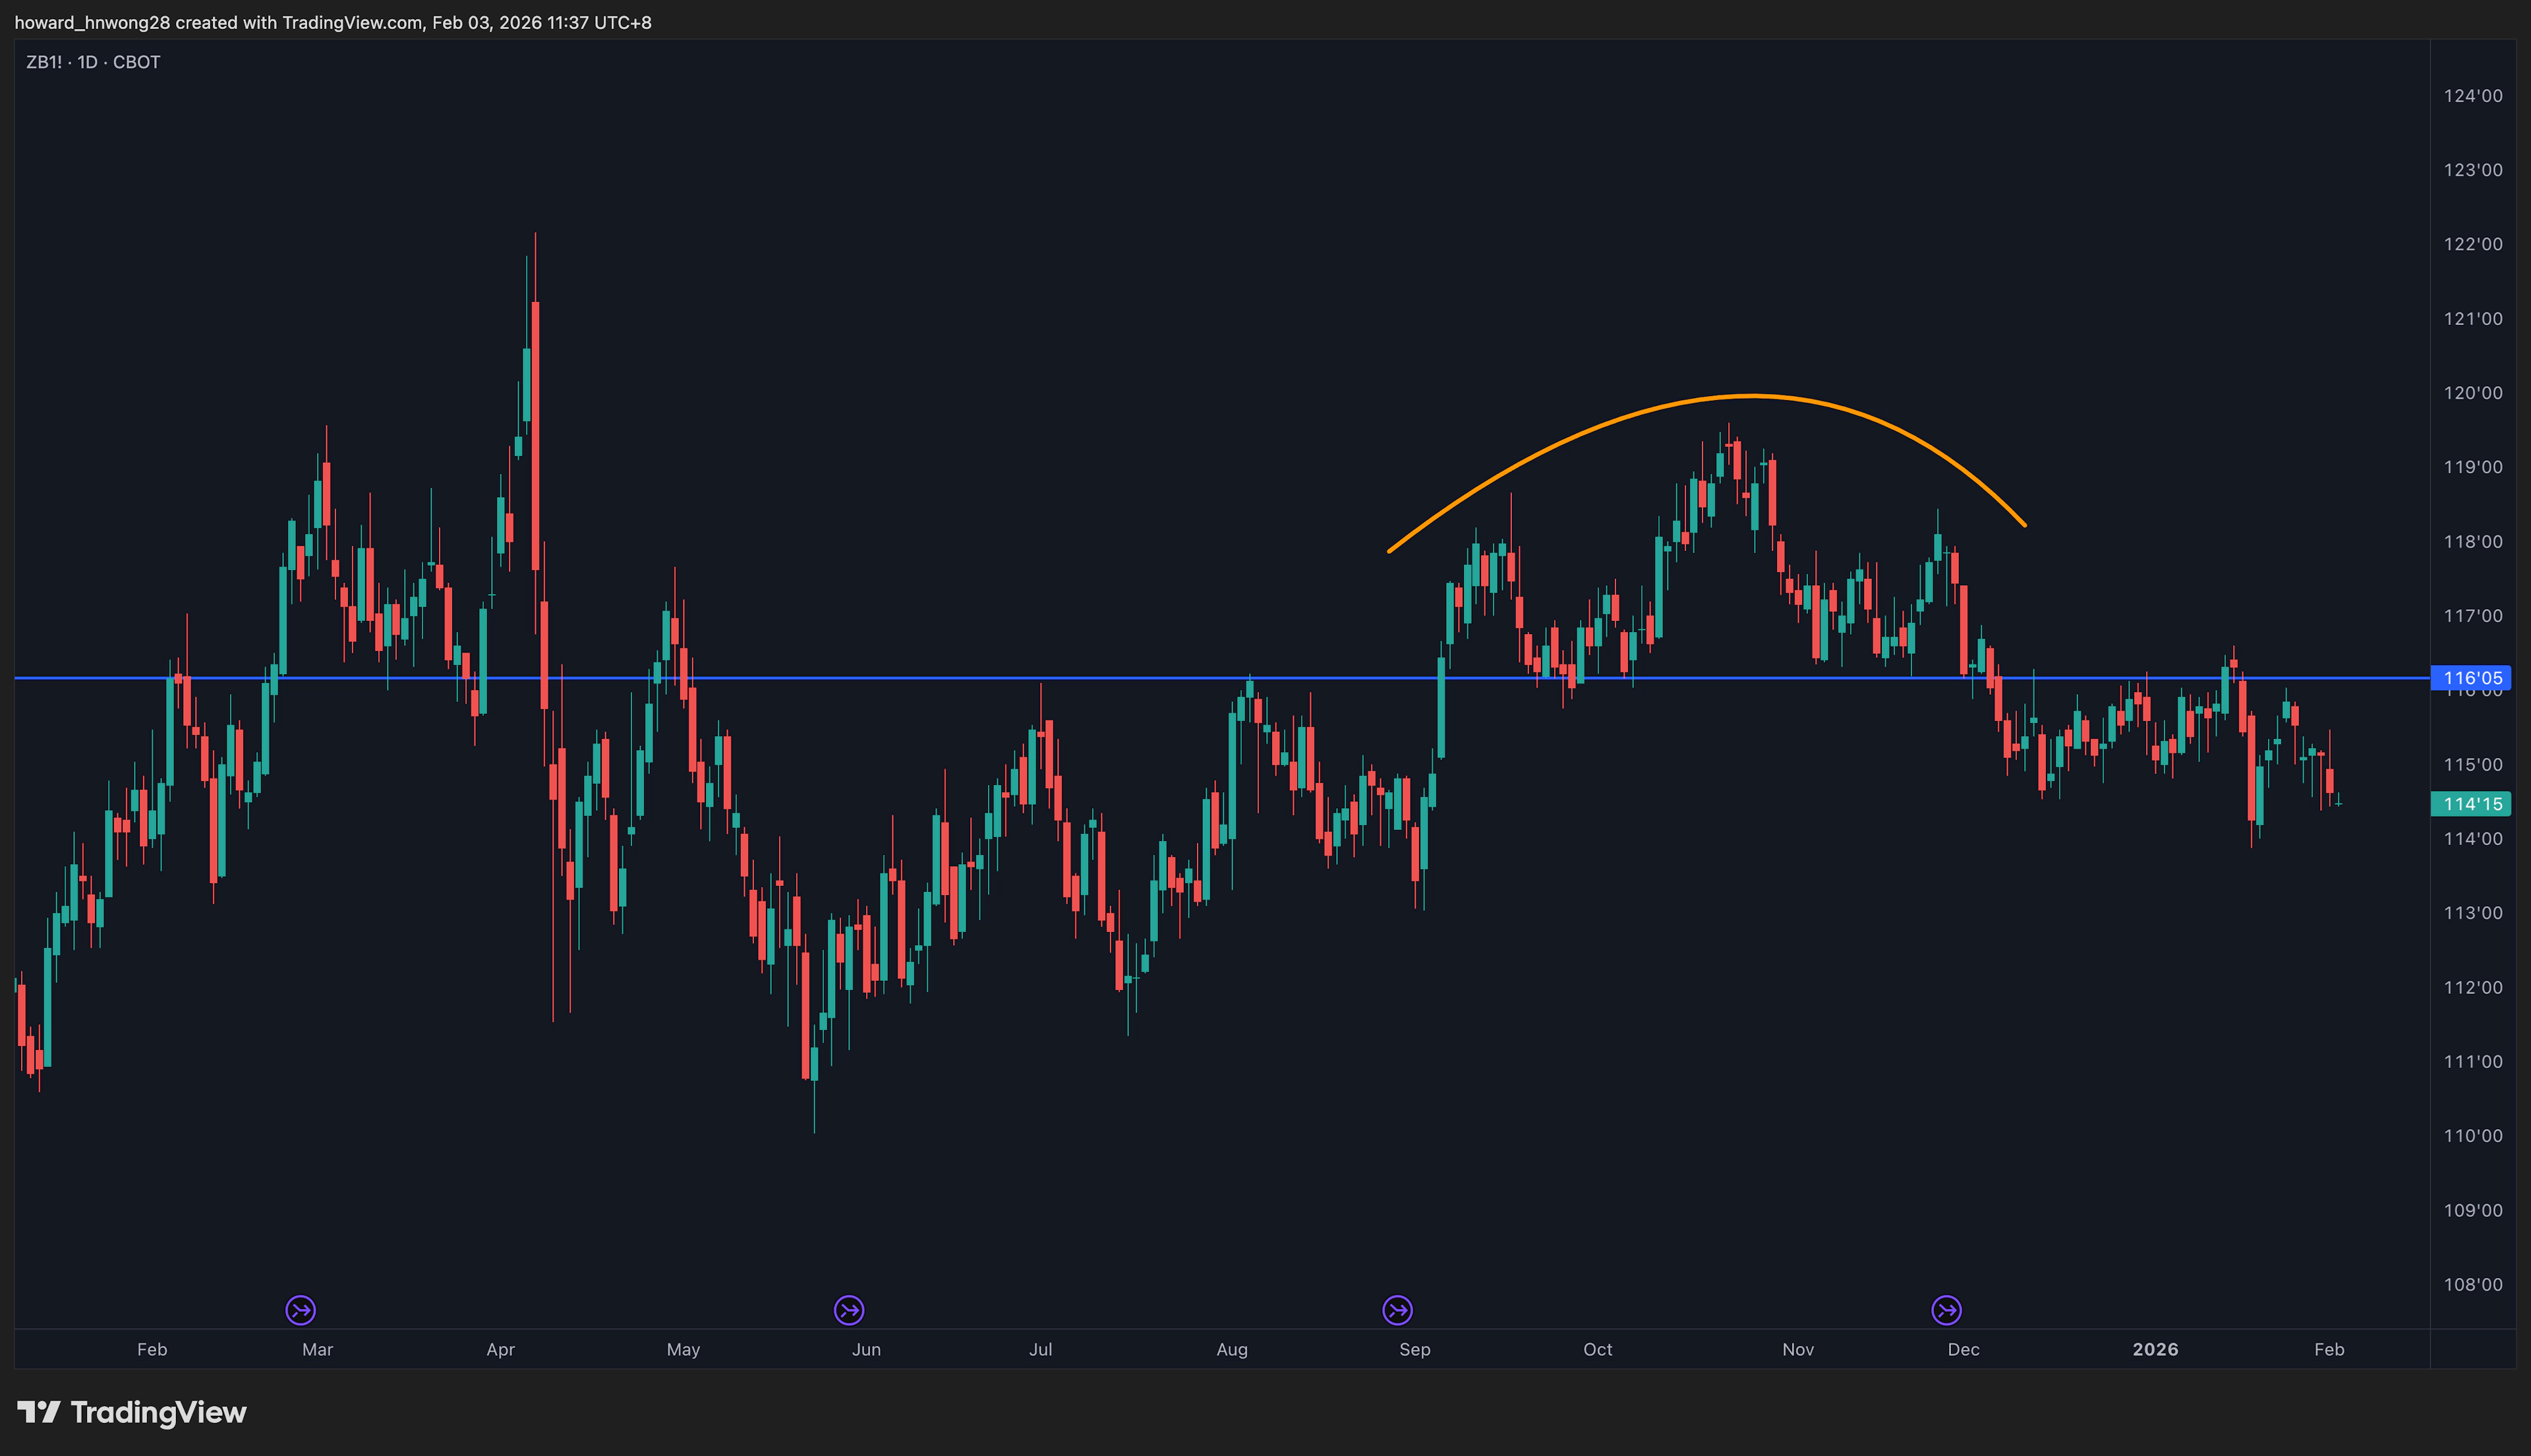Click the 110'00 price axis label
2531x1456 pixels.
(x=2473, y=1136)
